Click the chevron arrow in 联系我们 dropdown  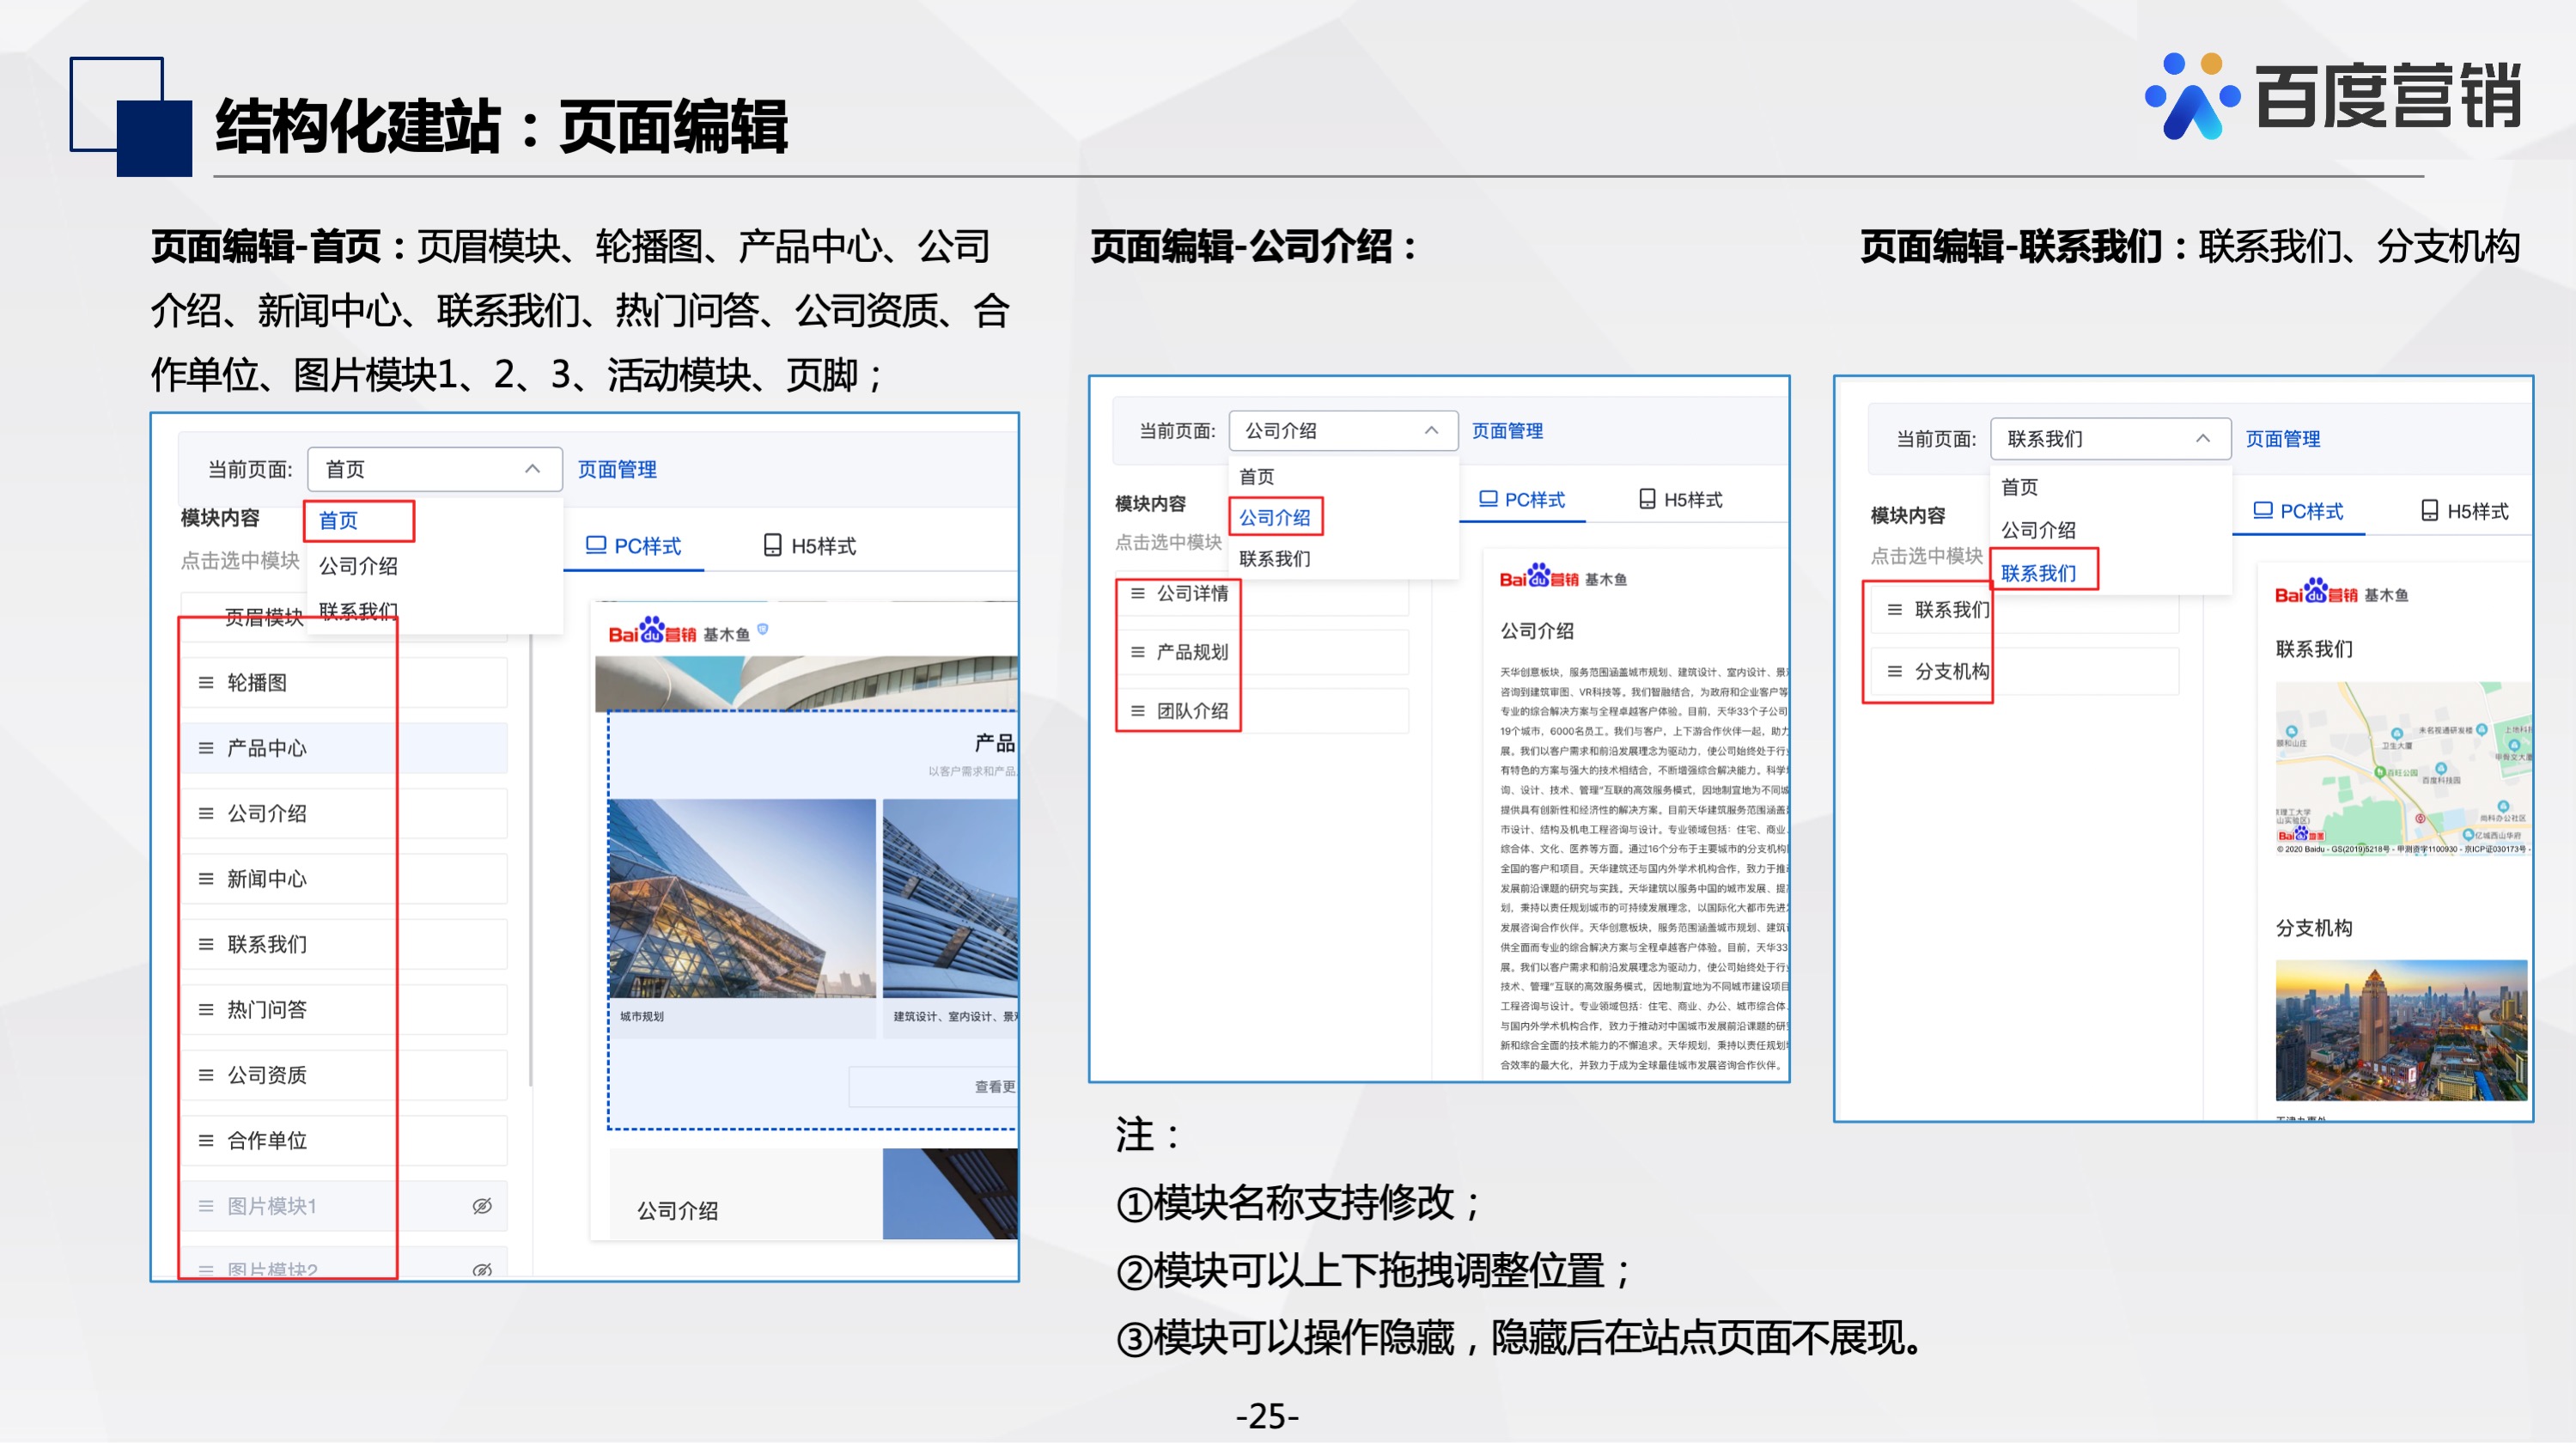pyautogui.click(x=2202, y=439)
